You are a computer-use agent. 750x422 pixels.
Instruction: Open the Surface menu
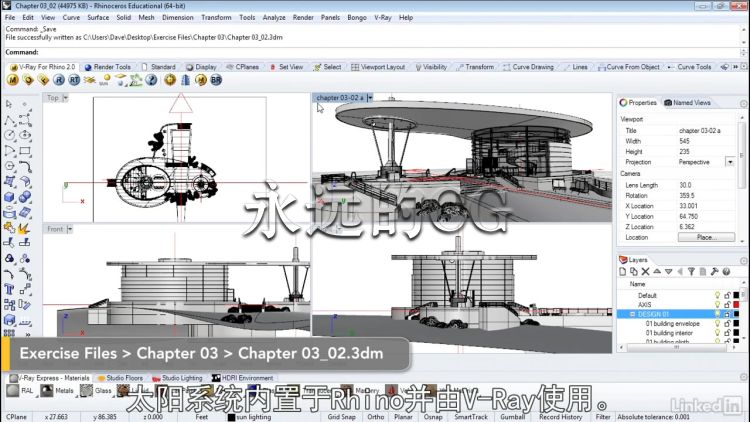98,17
